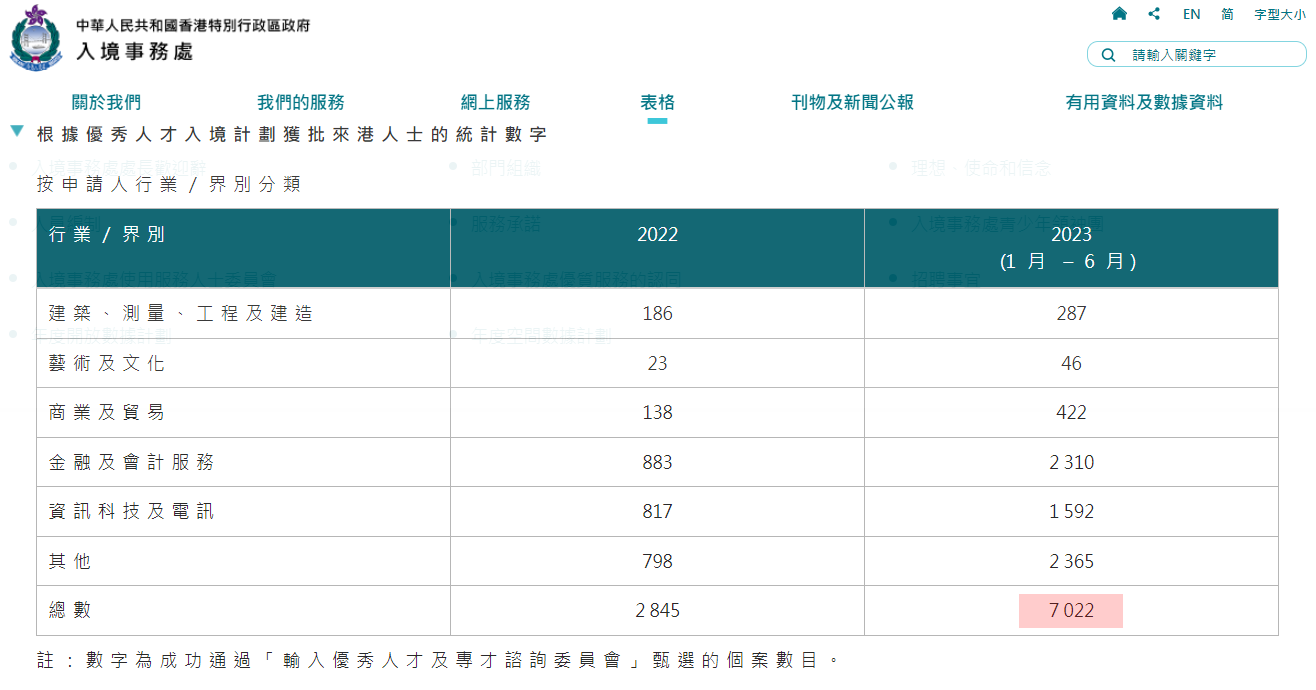Image resolution: width=1316 pixels, height=690 pixels.
Task: Click the value 287 in the table
Action: (x=1071, y=313)
